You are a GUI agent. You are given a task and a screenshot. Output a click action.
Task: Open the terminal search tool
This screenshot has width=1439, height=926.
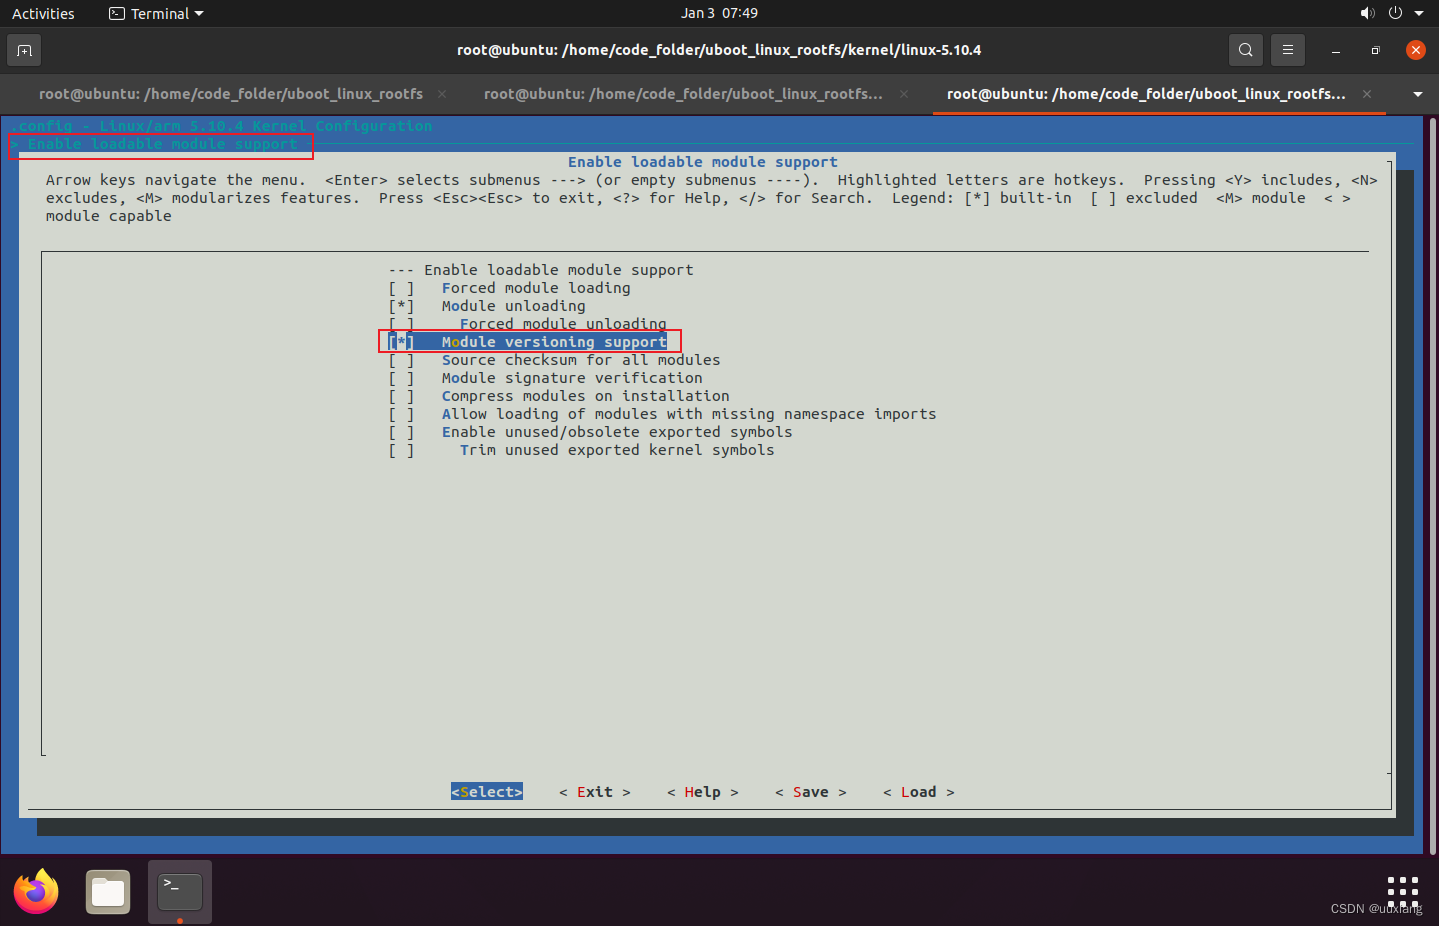pos(1245,50)
